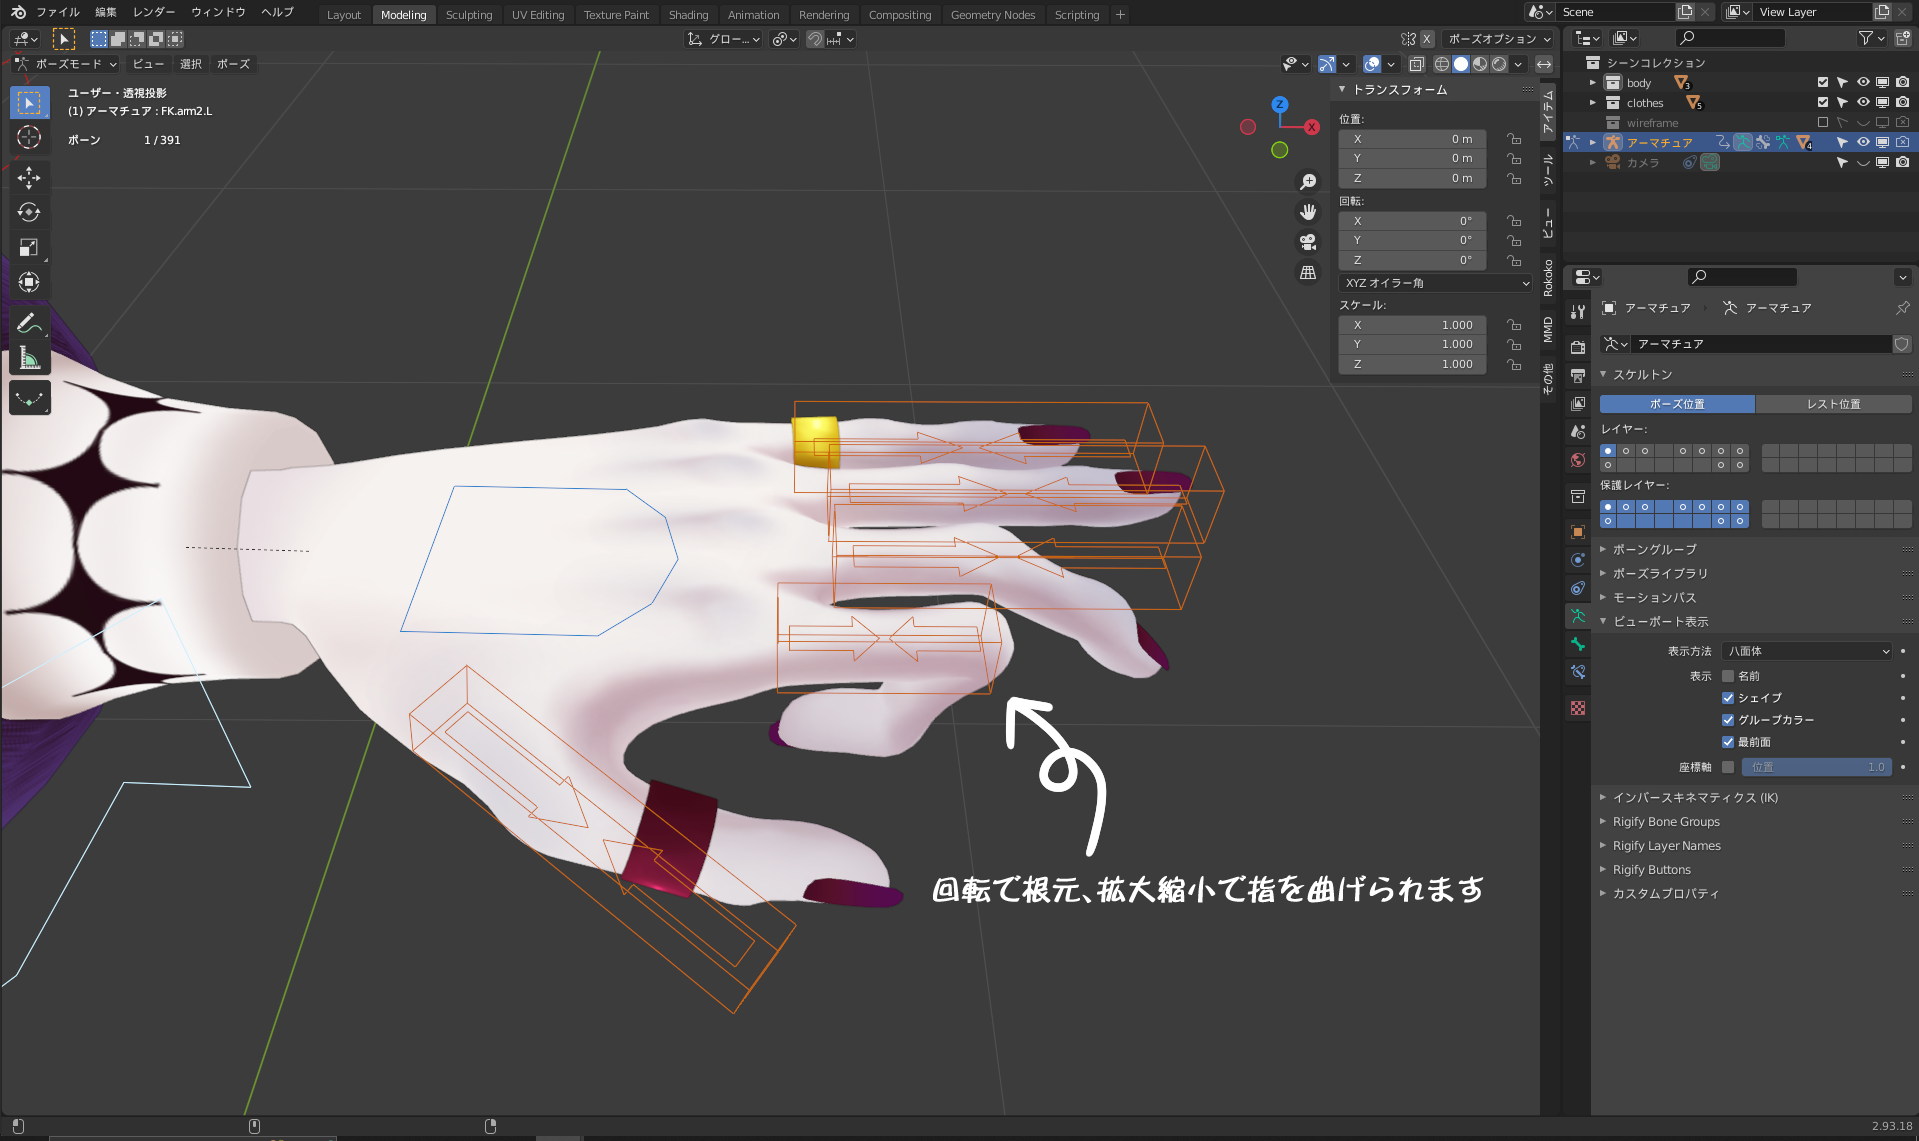The width and height of the screenshot is (1919, 1141).
Task: Activate the Annotate pencil tool
Action: tap(29, 323)
